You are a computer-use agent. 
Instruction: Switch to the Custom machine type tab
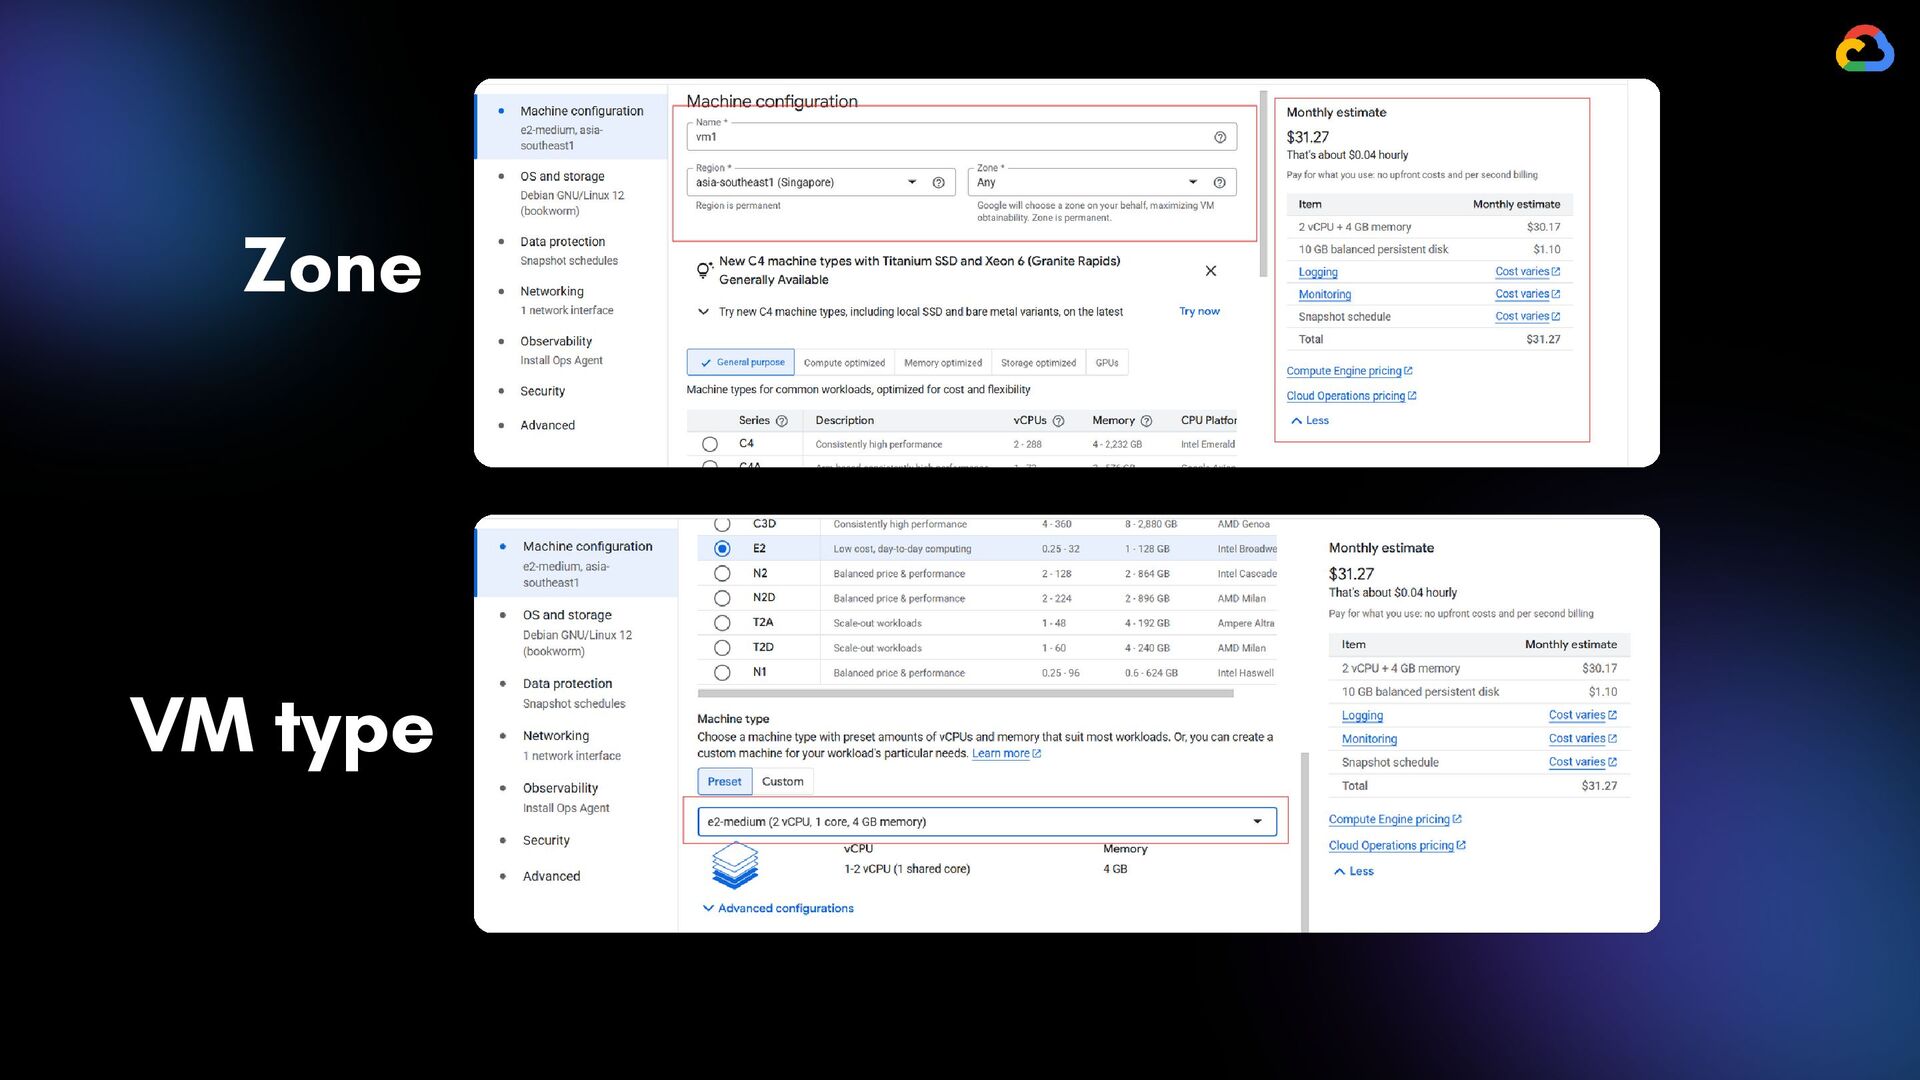pos(782,782)
